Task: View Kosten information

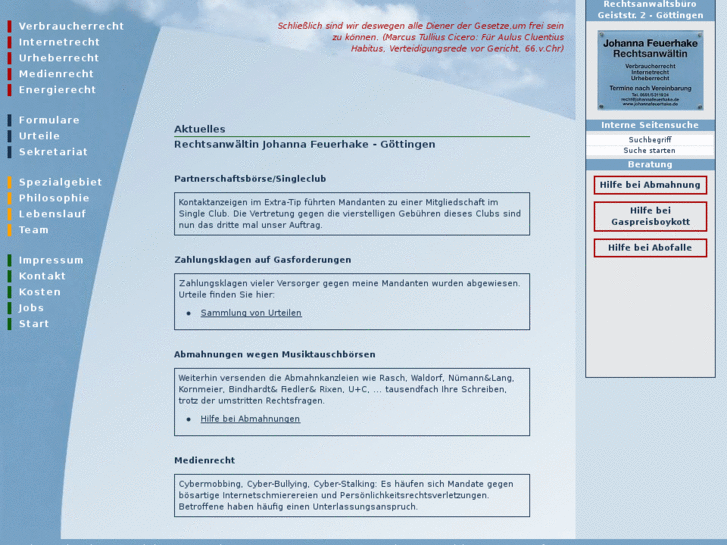Action: pyautogui.click(x=40, y=292)
